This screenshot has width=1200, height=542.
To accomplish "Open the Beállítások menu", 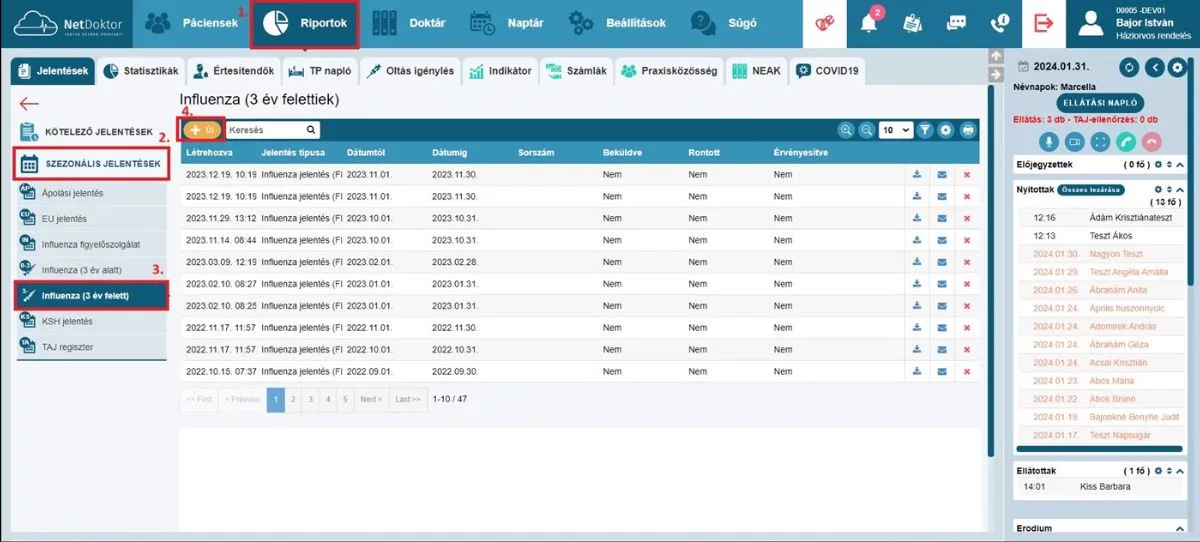I will point(617,22).
